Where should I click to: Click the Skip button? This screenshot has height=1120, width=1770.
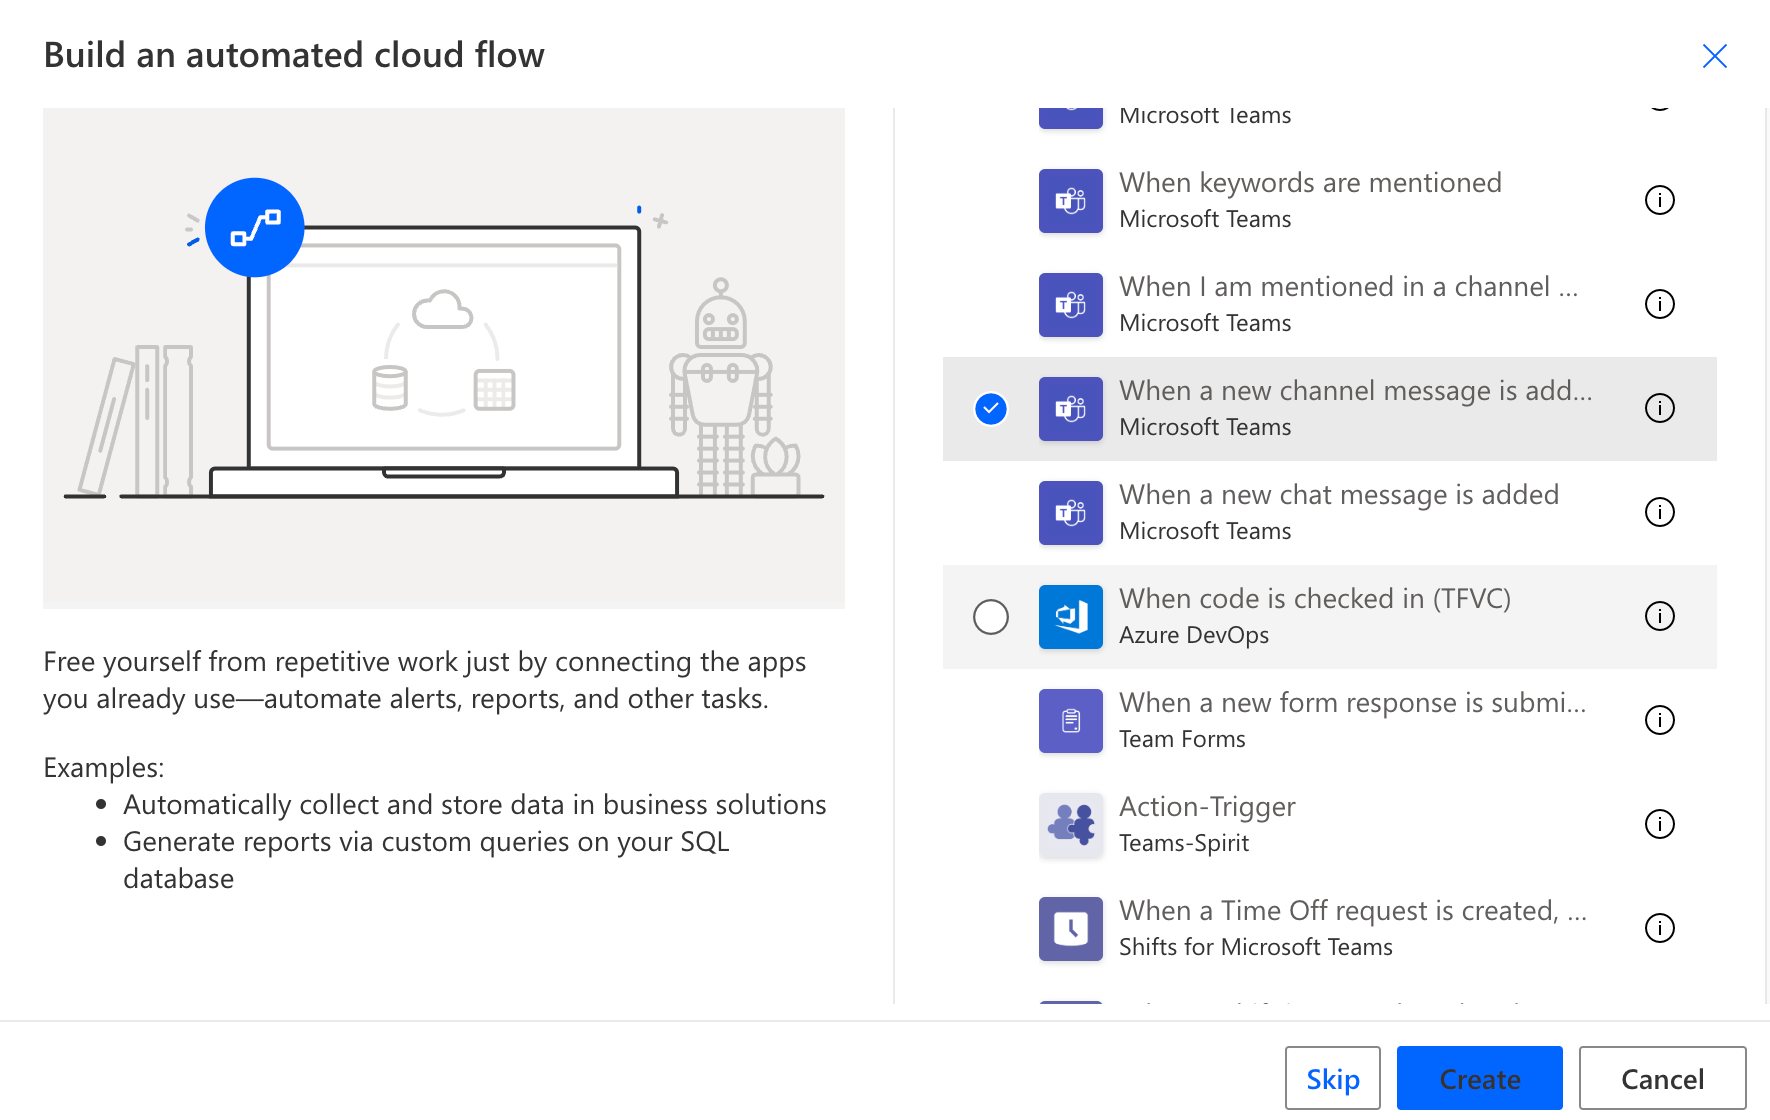tap(1332, 1078)
